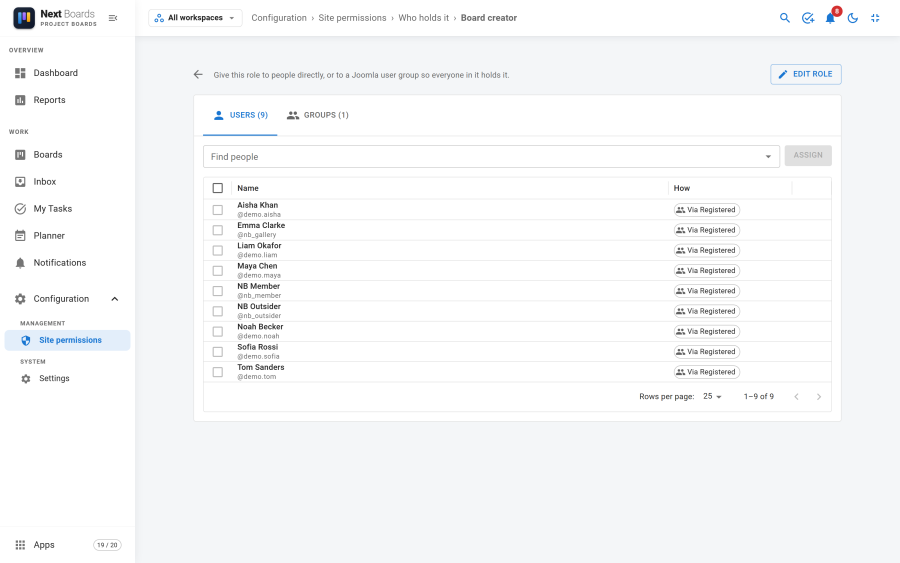Click the 1–9 of 9 pagination text
Viewport: 900px width, 563px height.
(x=759, y=397)
